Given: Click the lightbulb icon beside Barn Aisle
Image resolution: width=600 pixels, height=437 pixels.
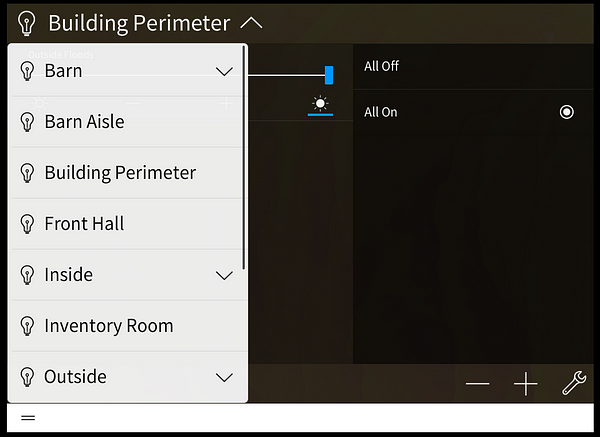Looking at the screenshot, I should pyautogui.click(x=27, y=122).
